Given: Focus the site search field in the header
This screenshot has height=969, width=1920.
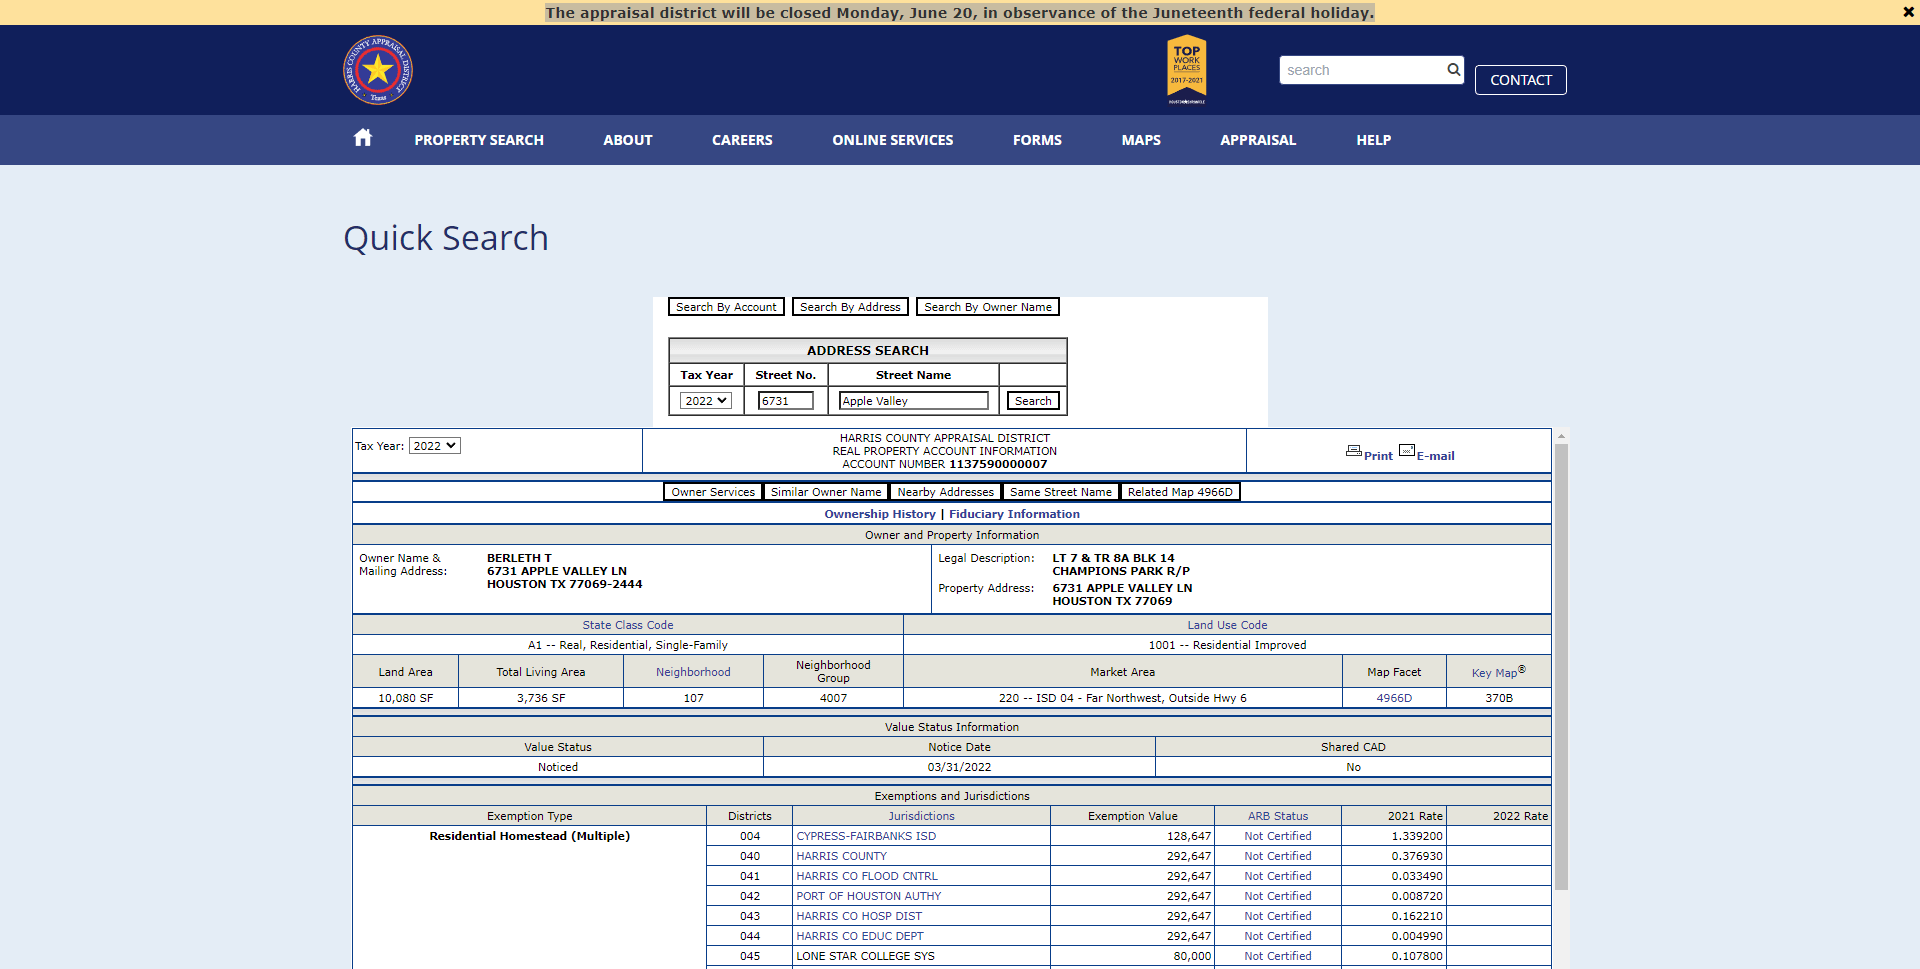Looking at the screenshot, I should pos(1362,70).
